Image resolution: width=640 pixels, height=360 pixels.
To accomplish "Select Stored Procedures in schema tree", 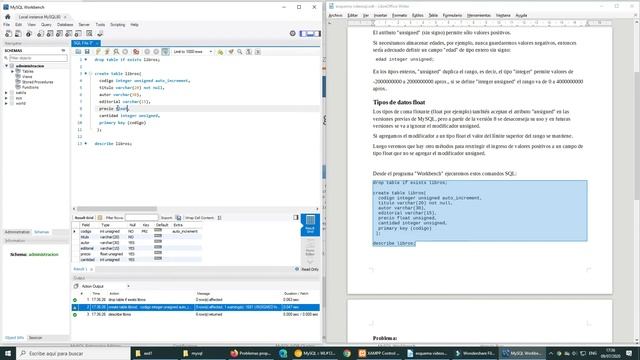I will (37, 82).
